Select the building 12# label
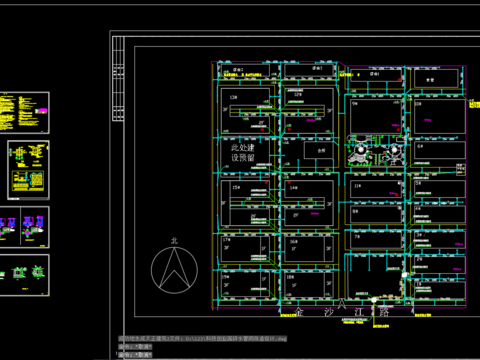Image resolution: width=480 pixels, height=360 pixels. (298, 95)
